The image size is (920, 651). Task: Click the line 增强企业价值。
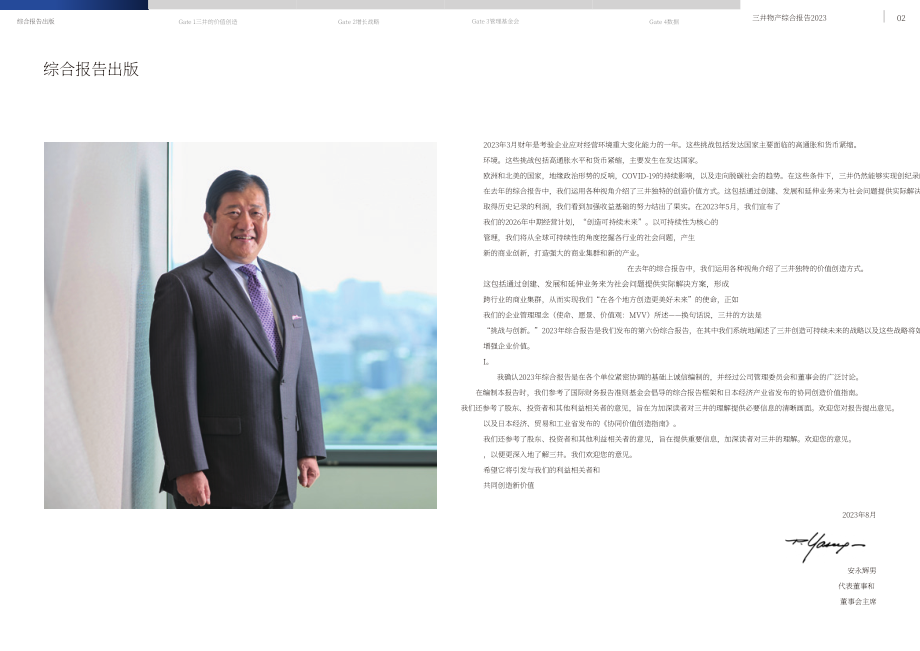(508, 346)
